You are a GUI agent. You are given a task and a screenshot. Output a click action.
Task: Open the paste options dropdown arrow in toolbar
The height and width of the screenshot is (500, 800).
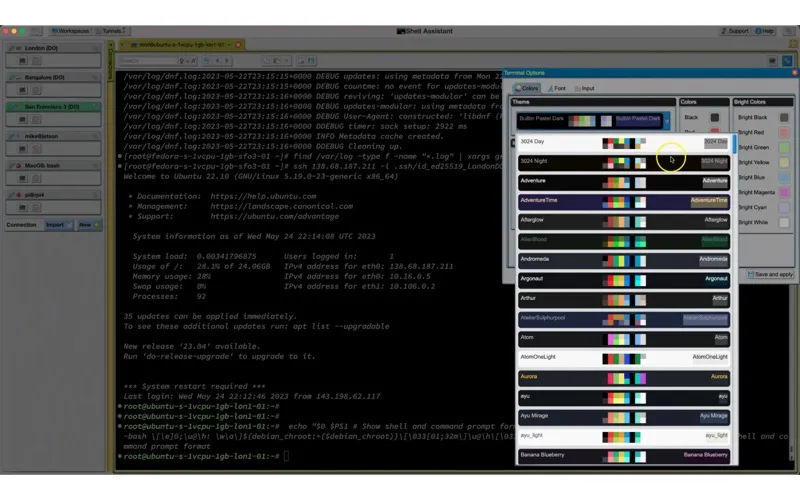point(286,61)
